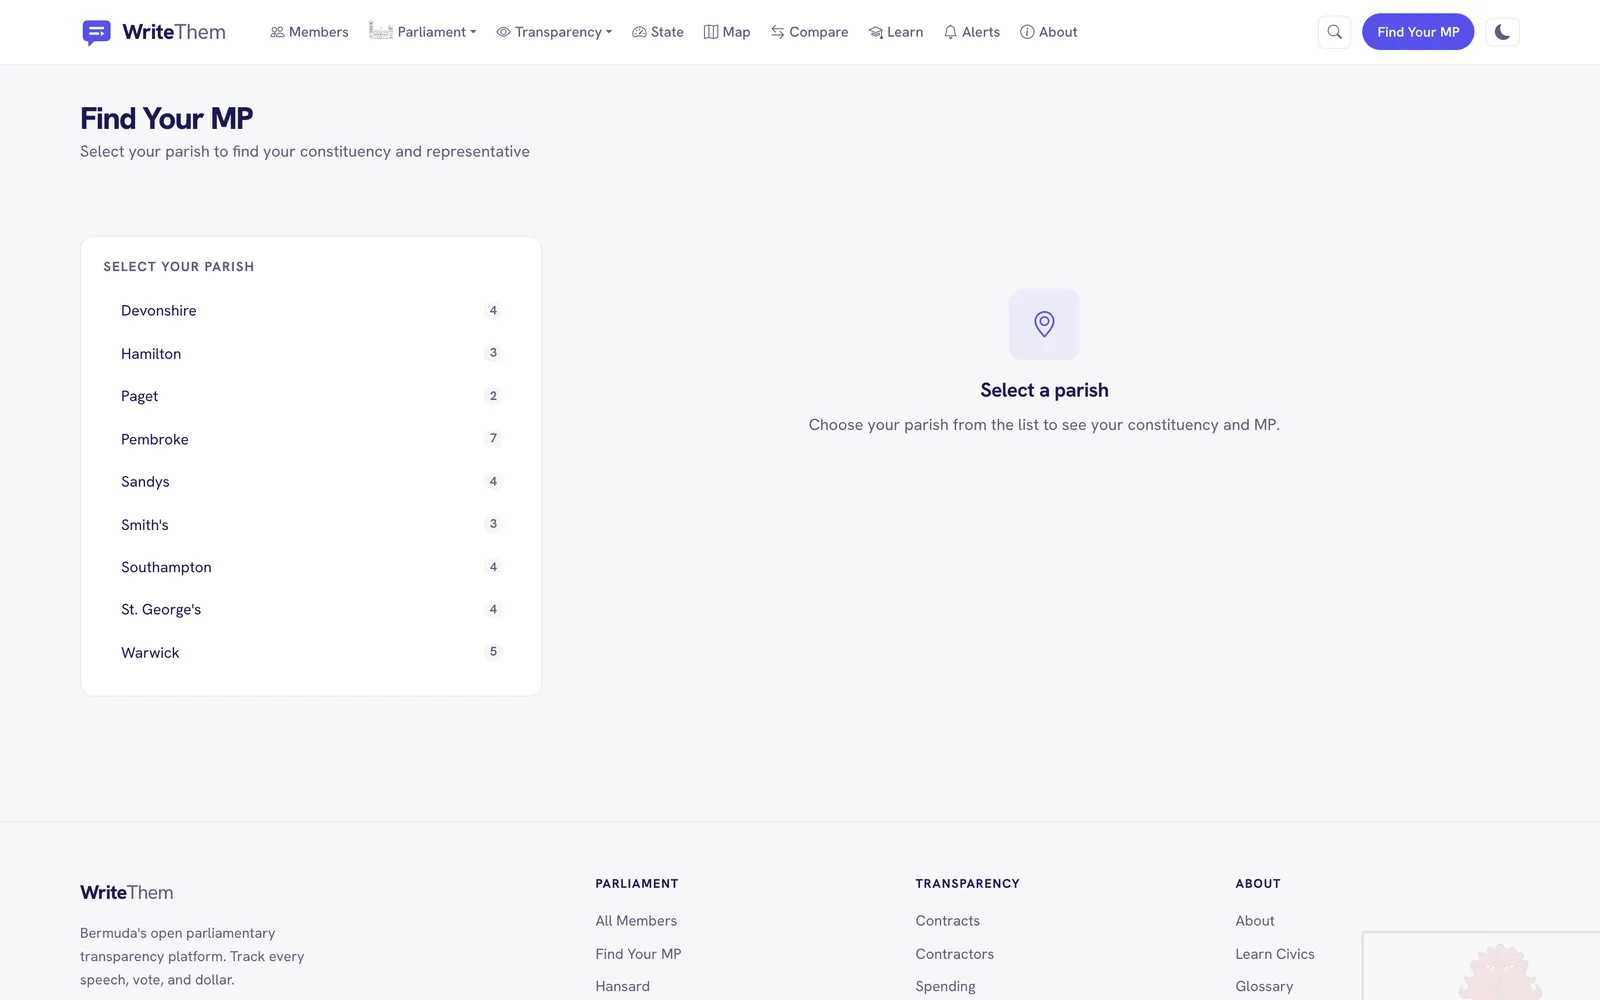This screenshot has width=1600, height=1000.
Task: Open the Hansard footer link
Action: (x=622, y=986)
